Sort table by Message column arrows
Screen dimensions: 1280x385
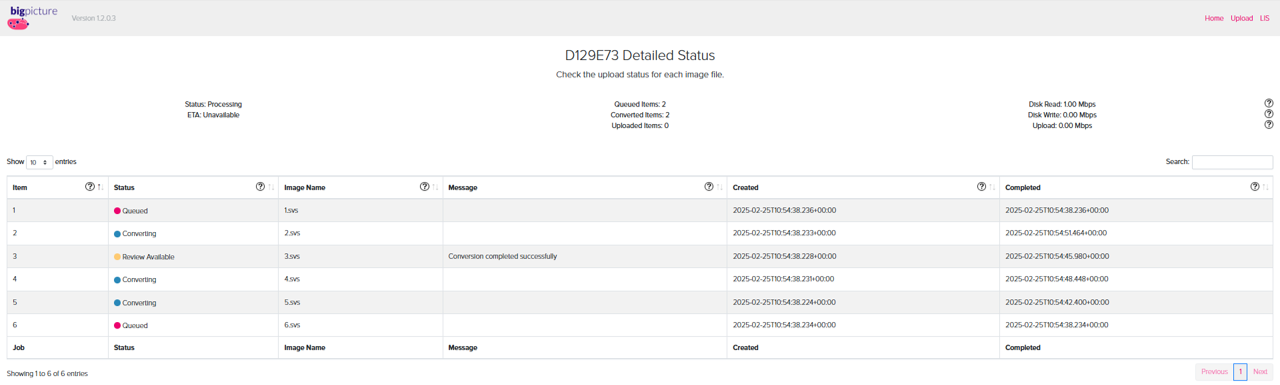(x=720, y=187)
